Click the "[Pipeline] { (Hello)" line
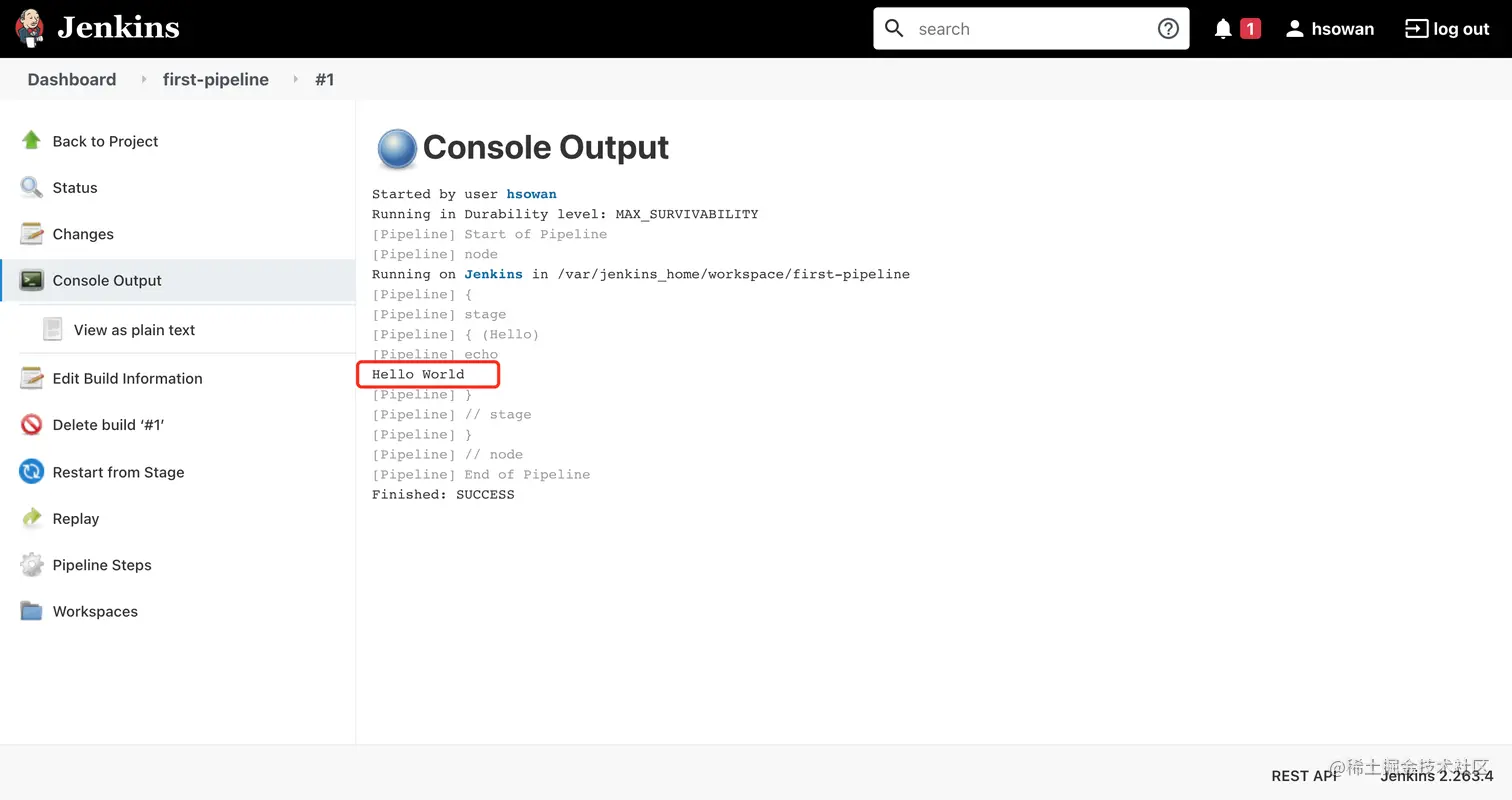The width and height of the screenshot is (1512, 800). (x=455, y=334)
